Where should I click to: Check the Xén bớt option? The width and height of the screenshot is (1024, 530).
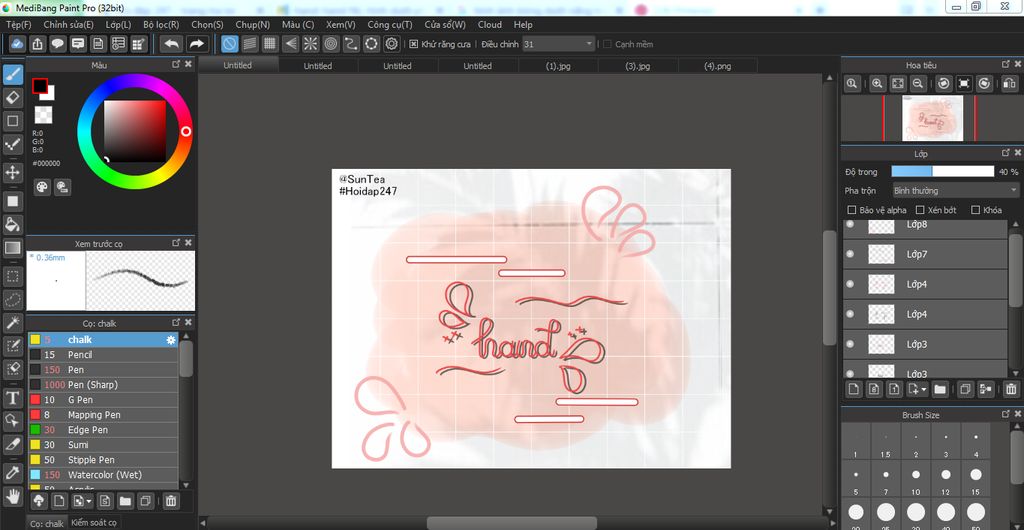(x=920, y=210)
